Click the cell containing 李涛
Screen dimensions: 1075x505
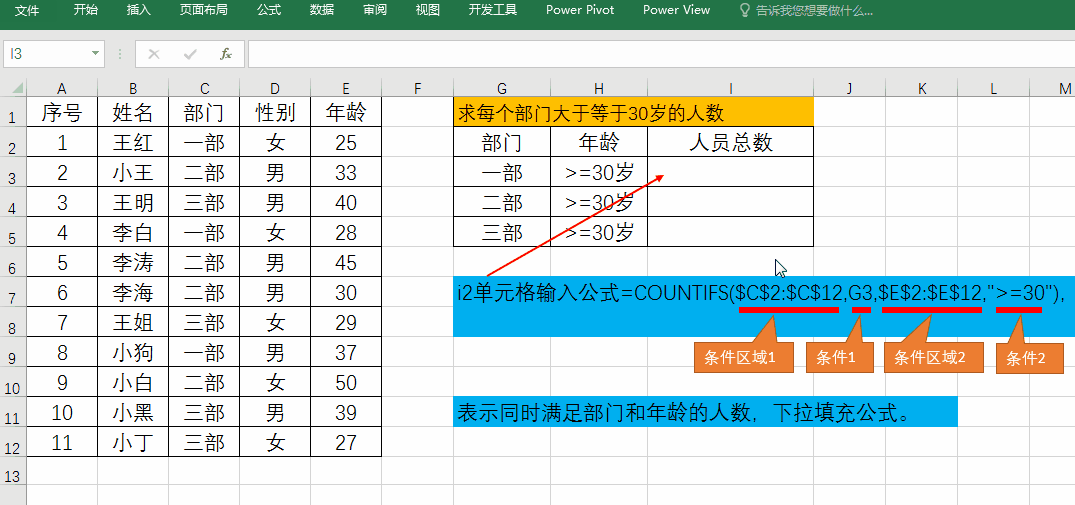[x=133, y=262]
